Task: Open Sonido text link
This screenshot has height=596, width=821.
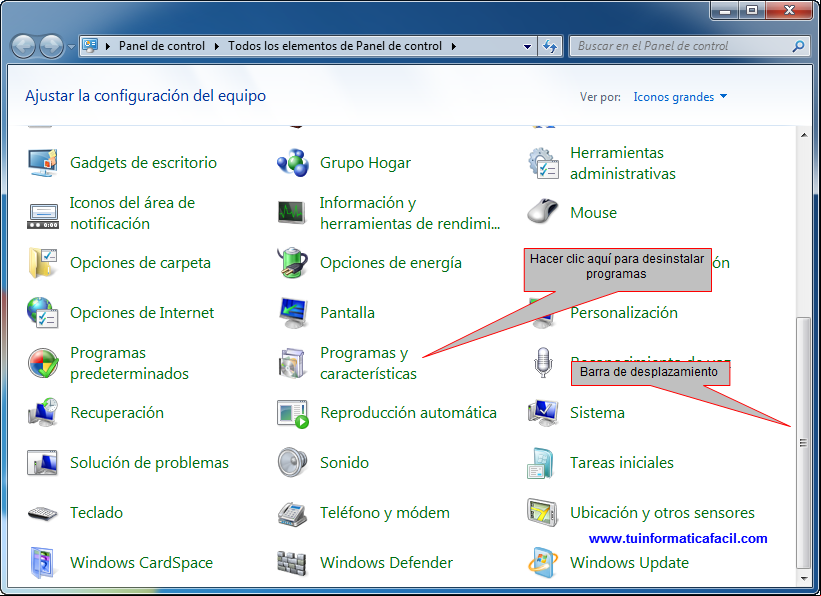Action: pyautogui.click(x=345, y=463)
